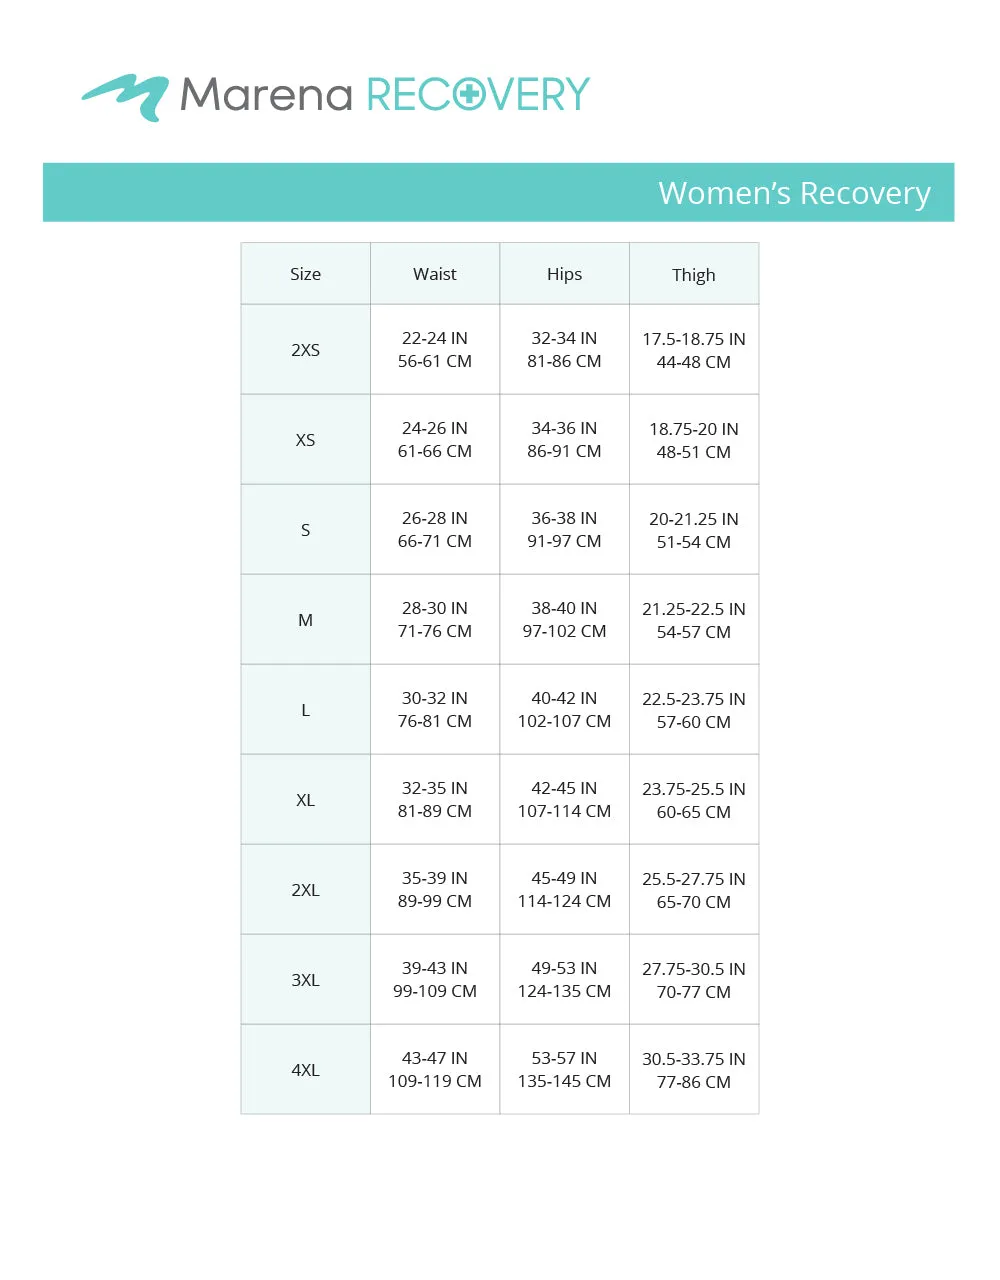Image resolution: width=1000 pixels, height=1280 pixels.
Task: Click the 2XS size row label
Action: click(x=306, y=350)
